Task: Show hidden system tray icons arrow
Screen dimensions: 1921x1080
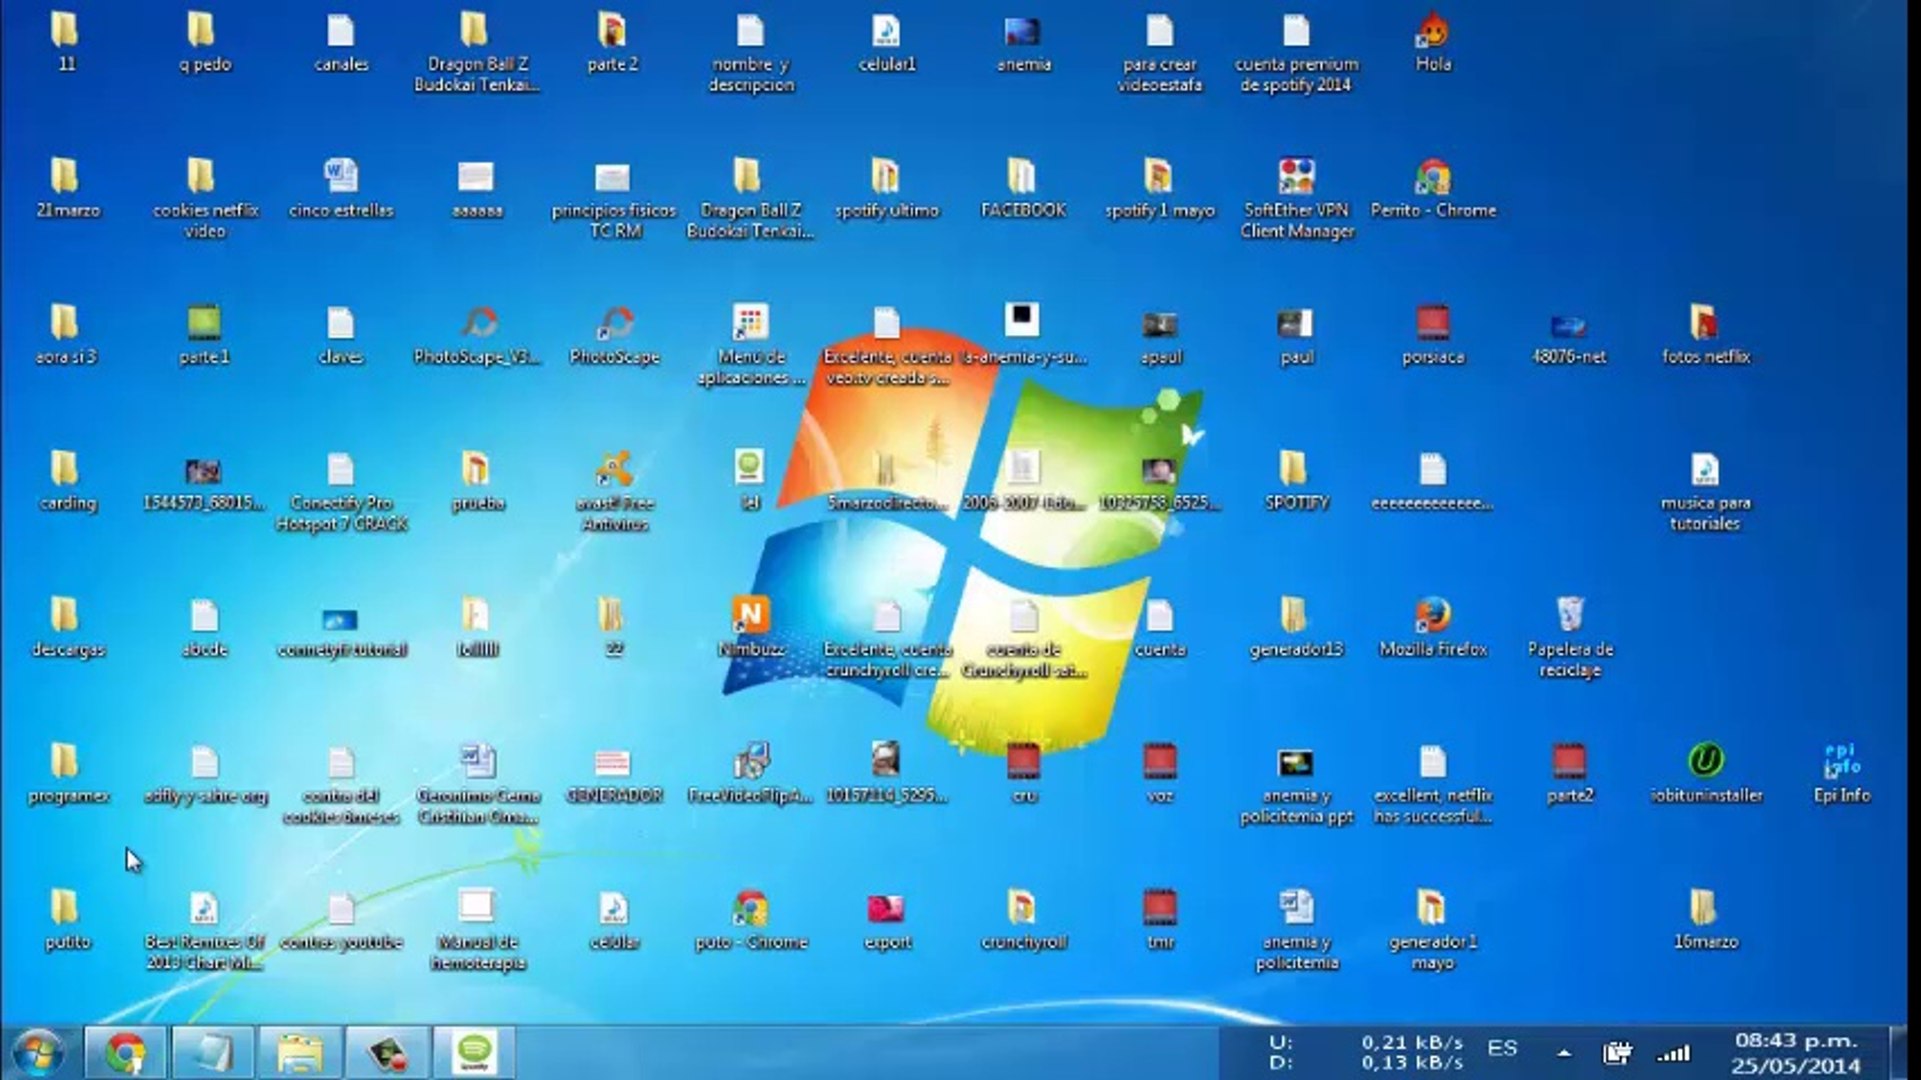Action: (1564, 1053)
